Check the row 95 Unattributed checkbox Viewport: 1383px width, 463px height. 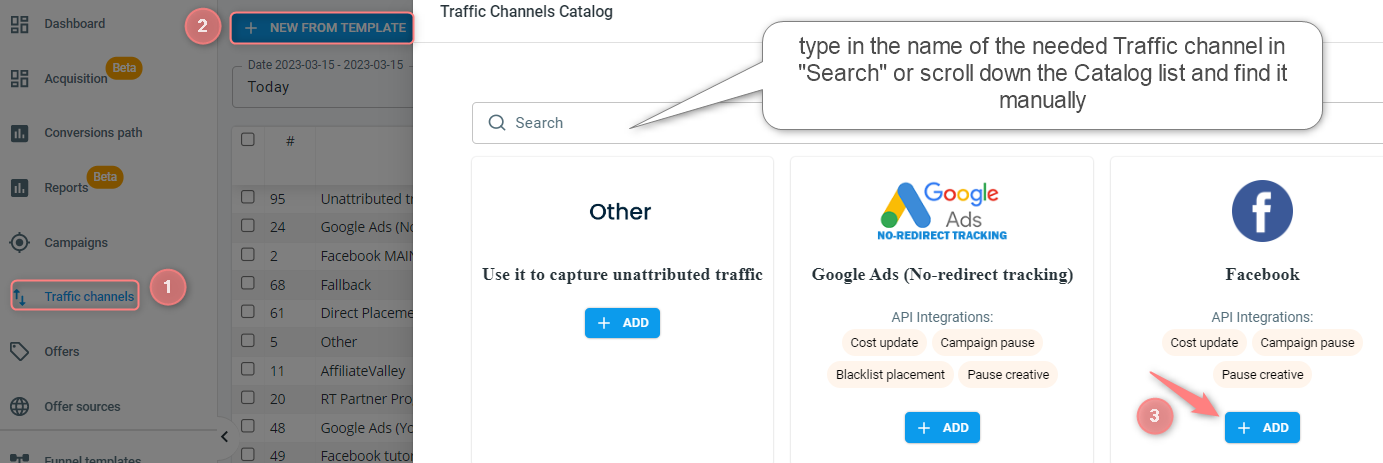248,198
